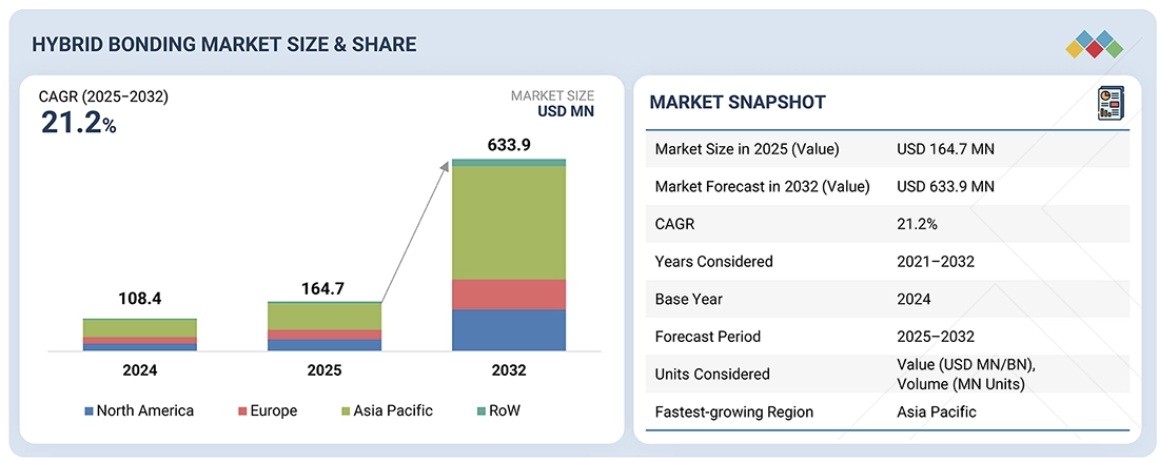
Task: Click the Market Snapshot report icon
Action: (1110, 103)
